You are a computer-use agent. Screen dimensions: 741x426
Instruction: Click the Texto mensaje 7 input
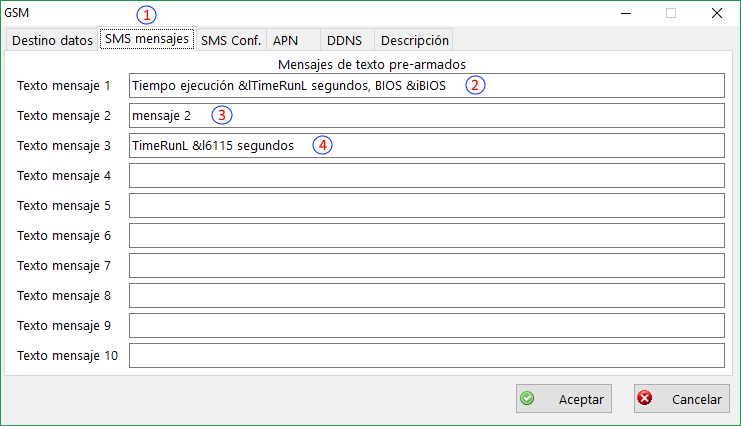click(426, 266)
